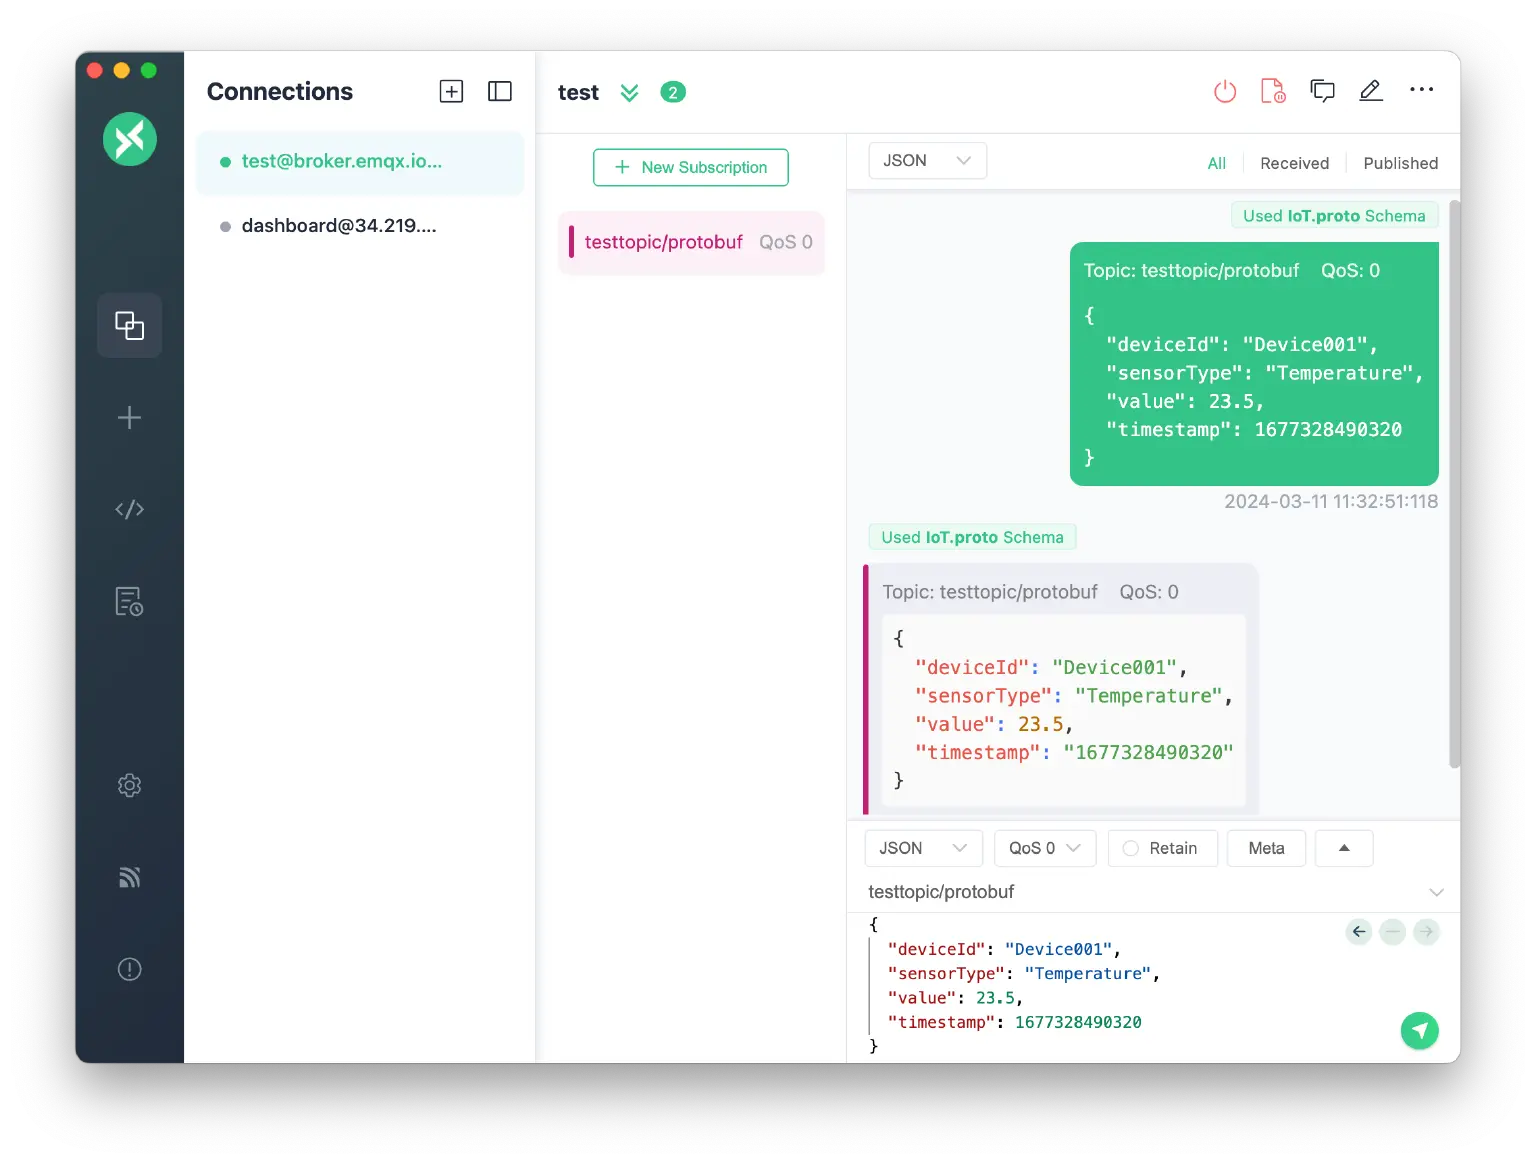The width and height of the screenshot is (1536, 1163).
Task: Switch to the Received messages tab
Action: [1294, 163]
